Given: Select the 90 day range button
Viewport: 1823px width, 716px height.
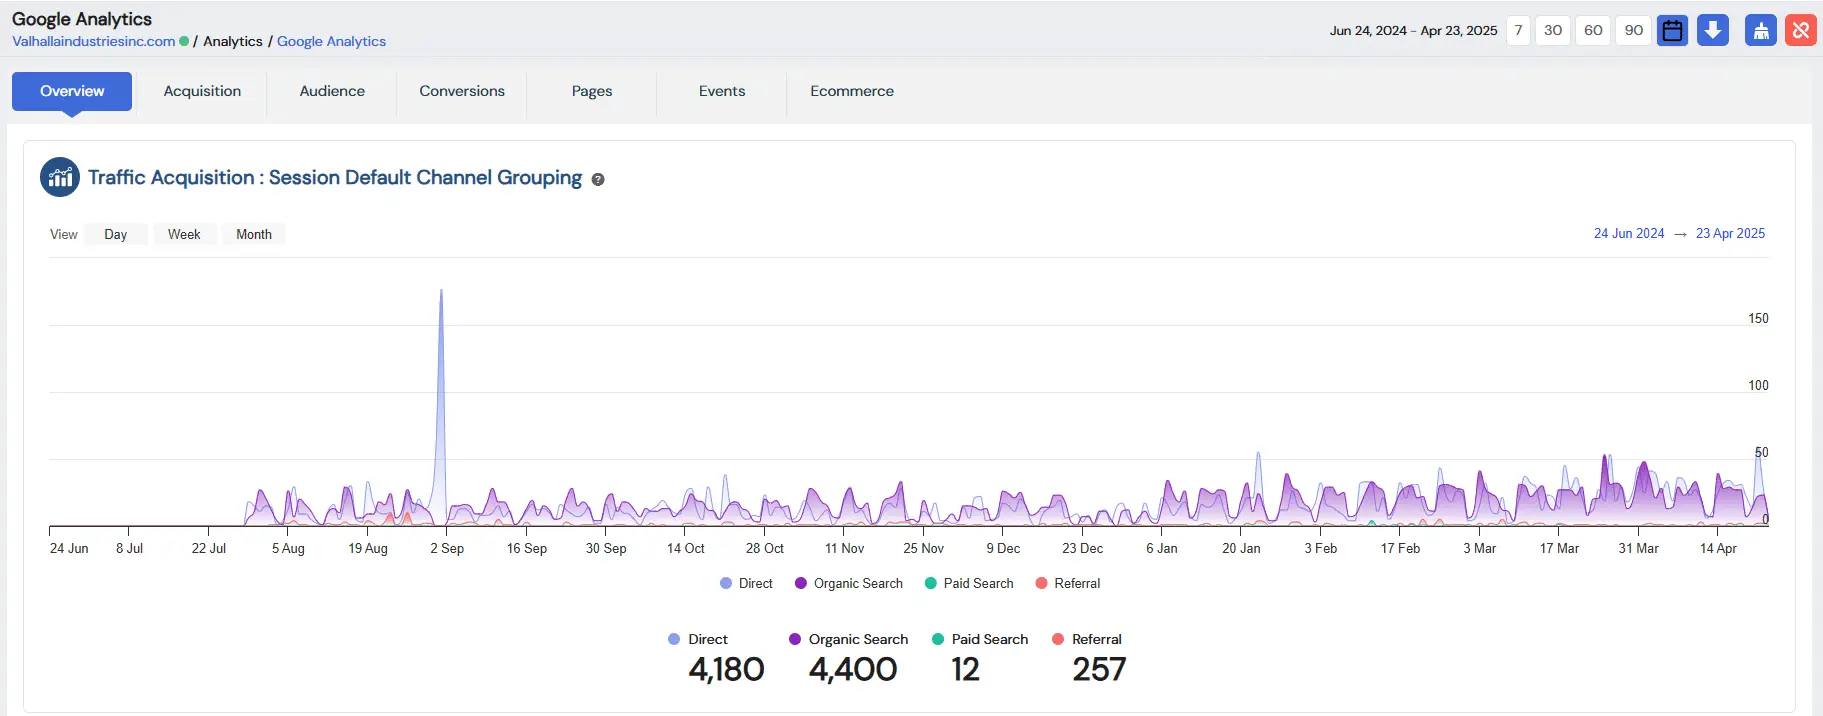Looking at the screenshot, I should click(x=1633, y=30).
